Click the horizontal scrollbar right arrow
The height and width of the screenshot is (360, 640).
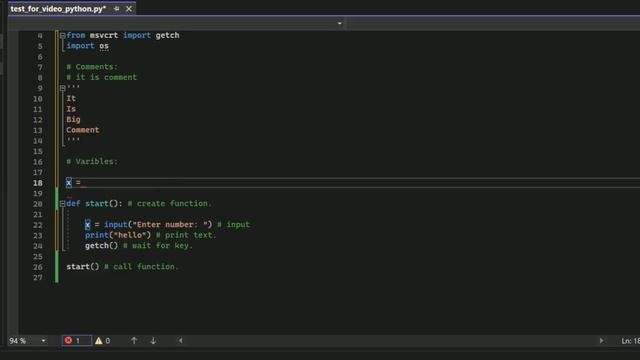[601, 340]
